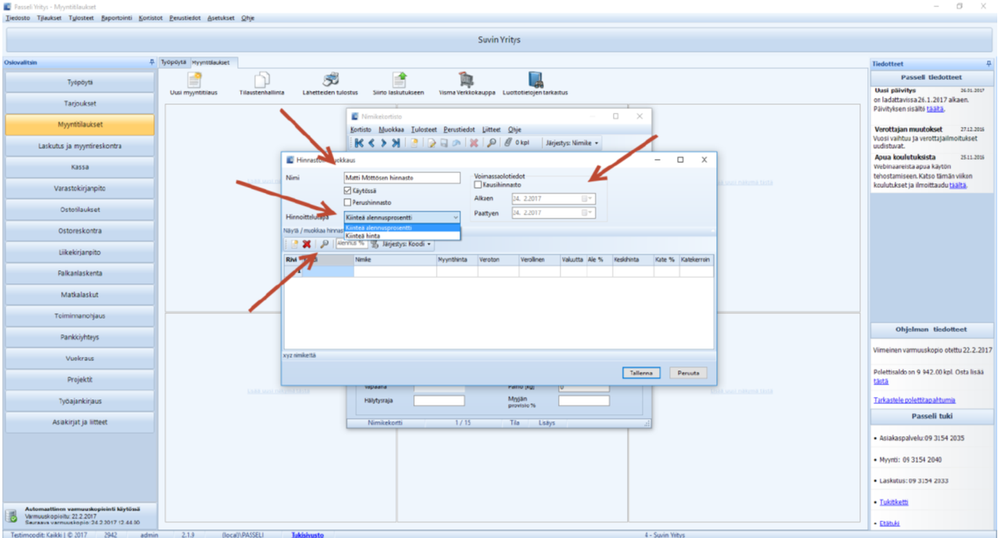Click Peruuta button
The width and height of the screenshot is (998, 538).
[688, 373]
